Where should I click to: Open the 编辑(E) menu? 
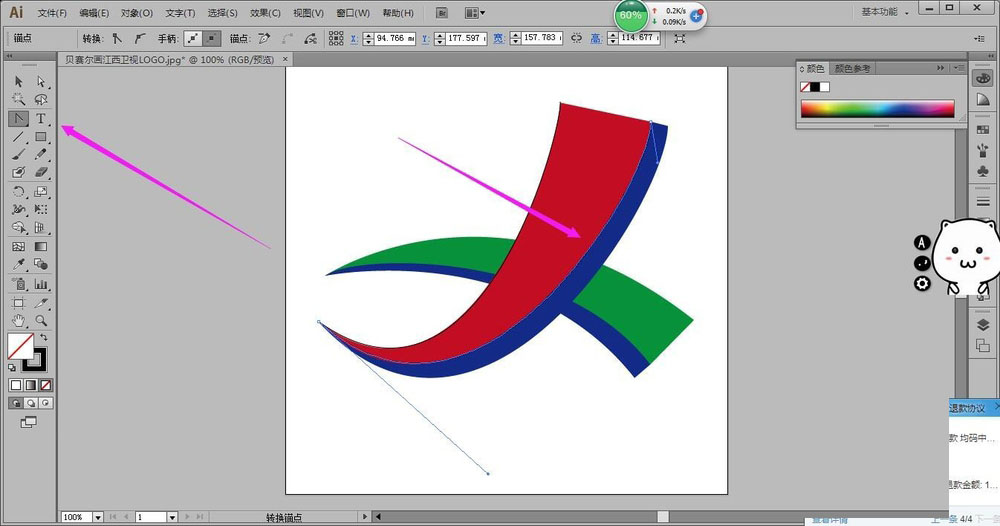click(94, 13)
